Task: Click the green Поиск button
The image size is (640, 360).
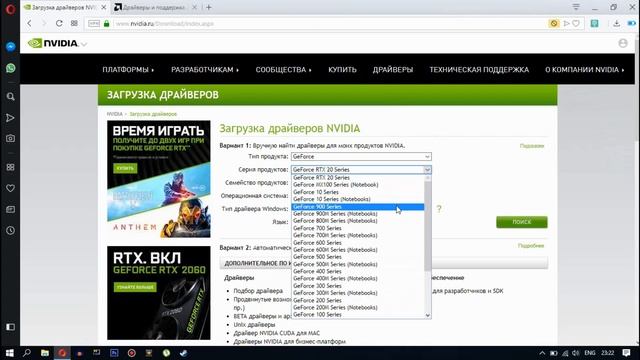Action: point(522,222)
